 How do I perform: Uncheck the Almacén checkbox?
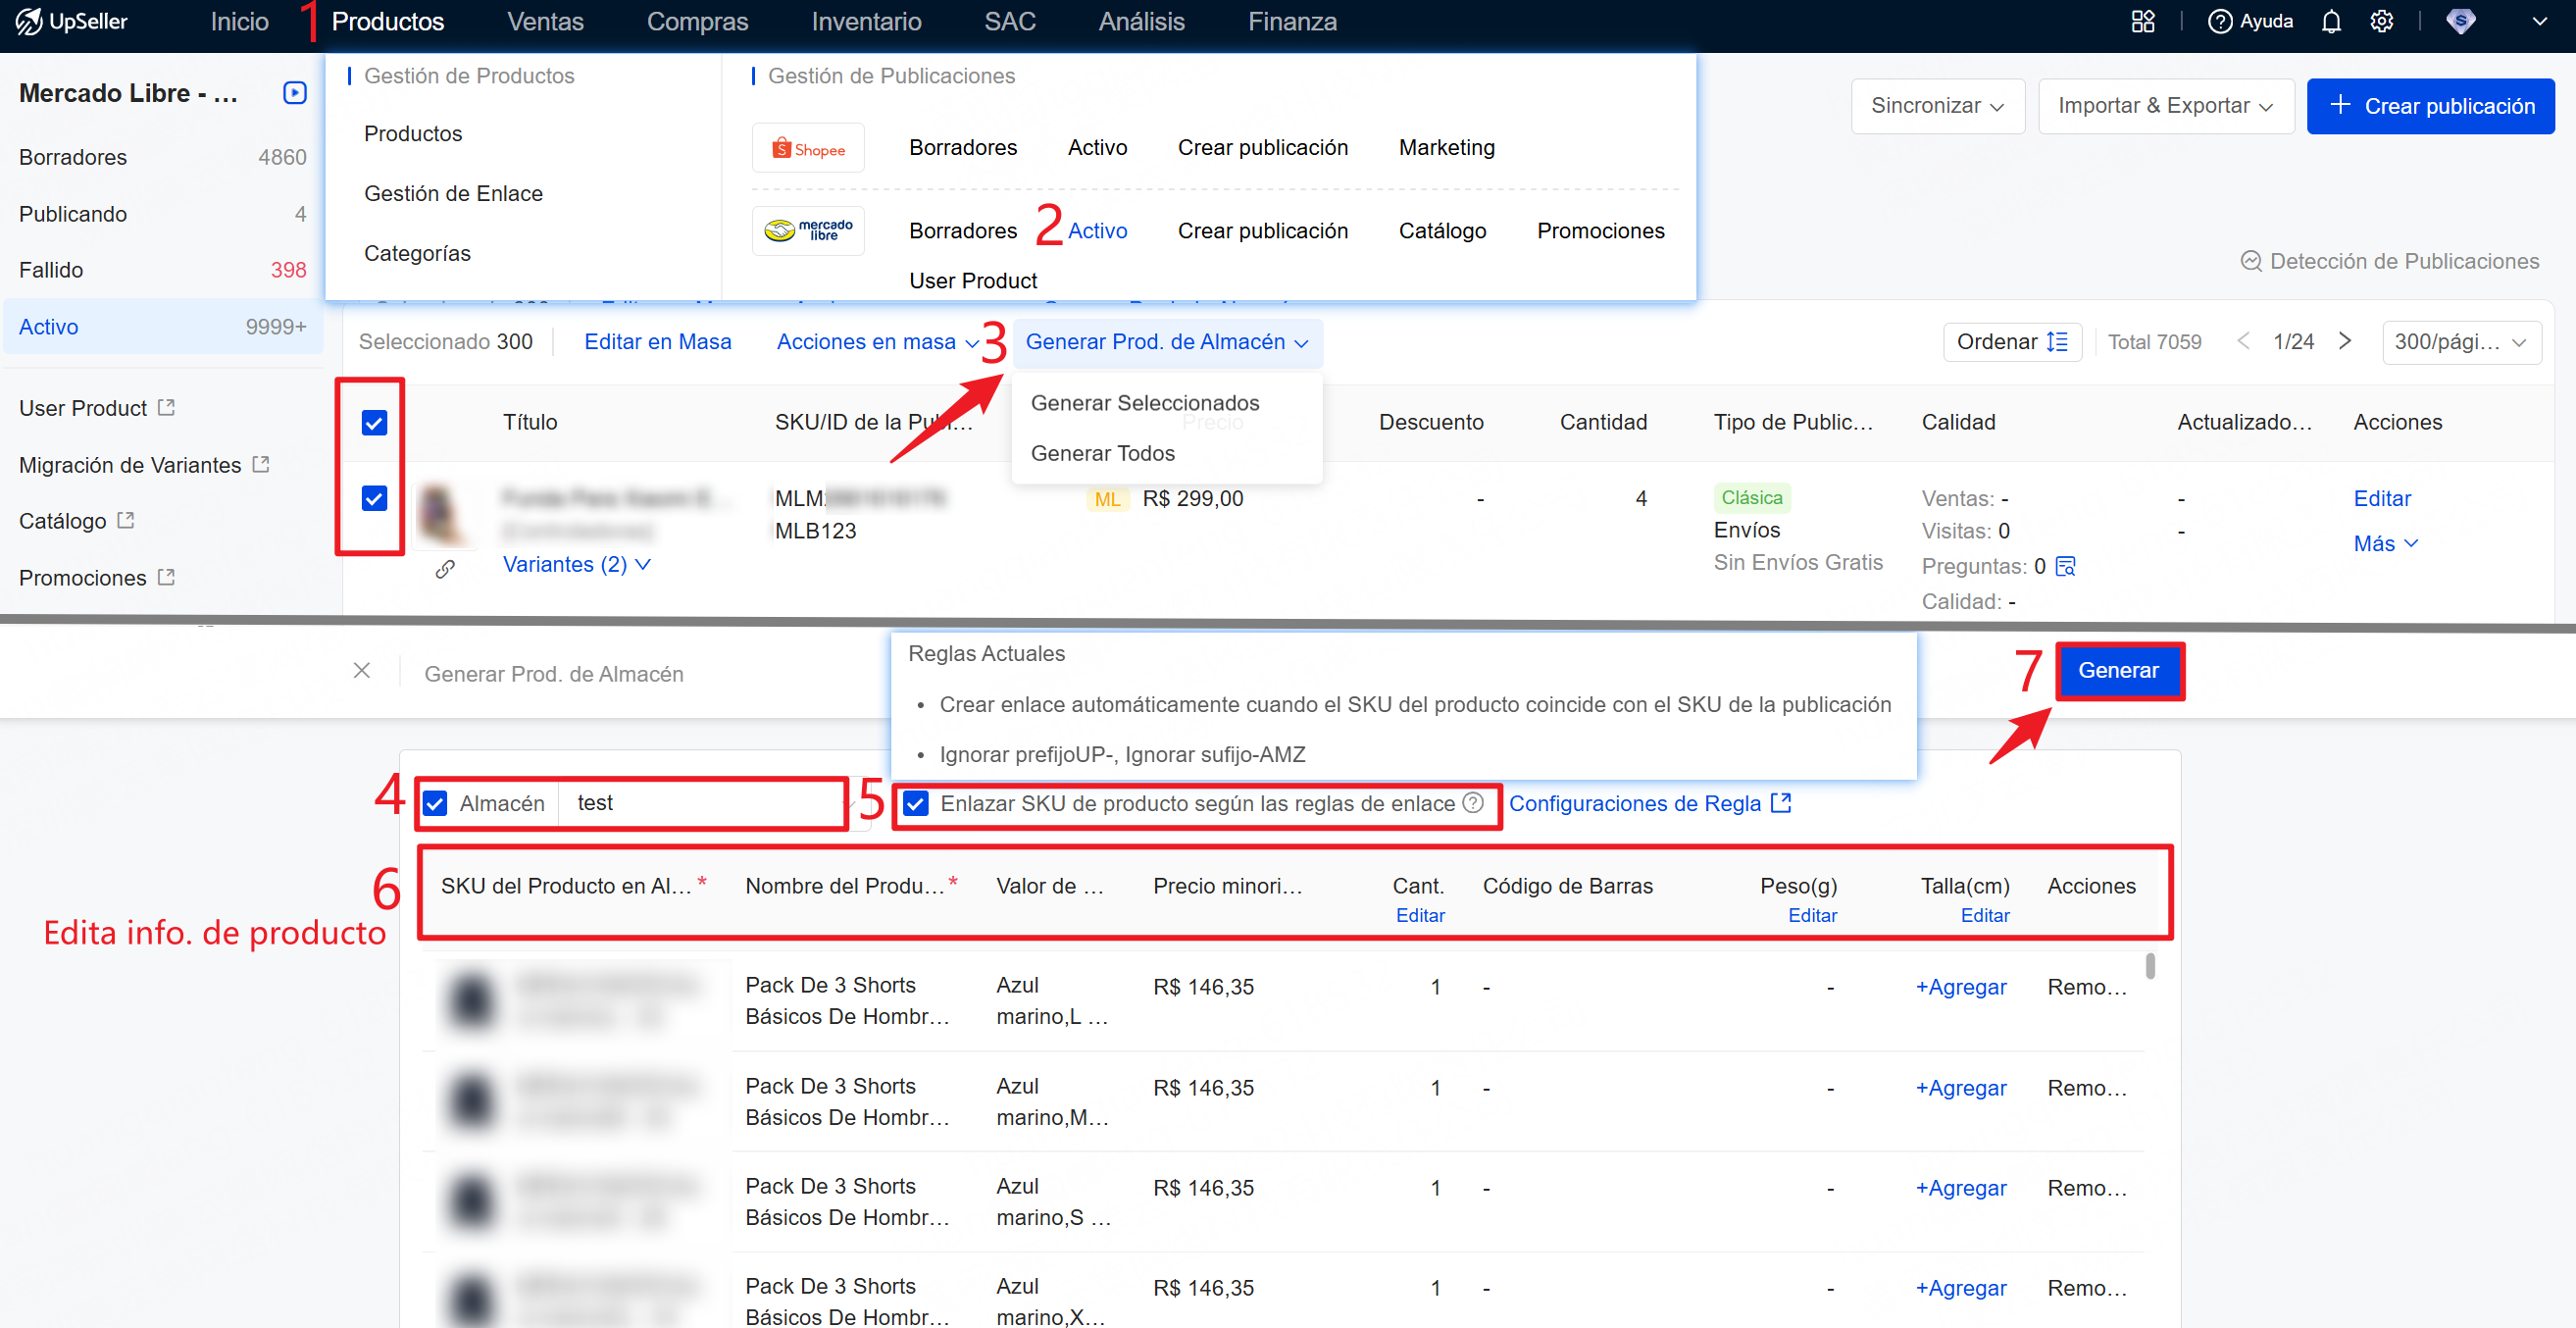click(x=435, y=803)
